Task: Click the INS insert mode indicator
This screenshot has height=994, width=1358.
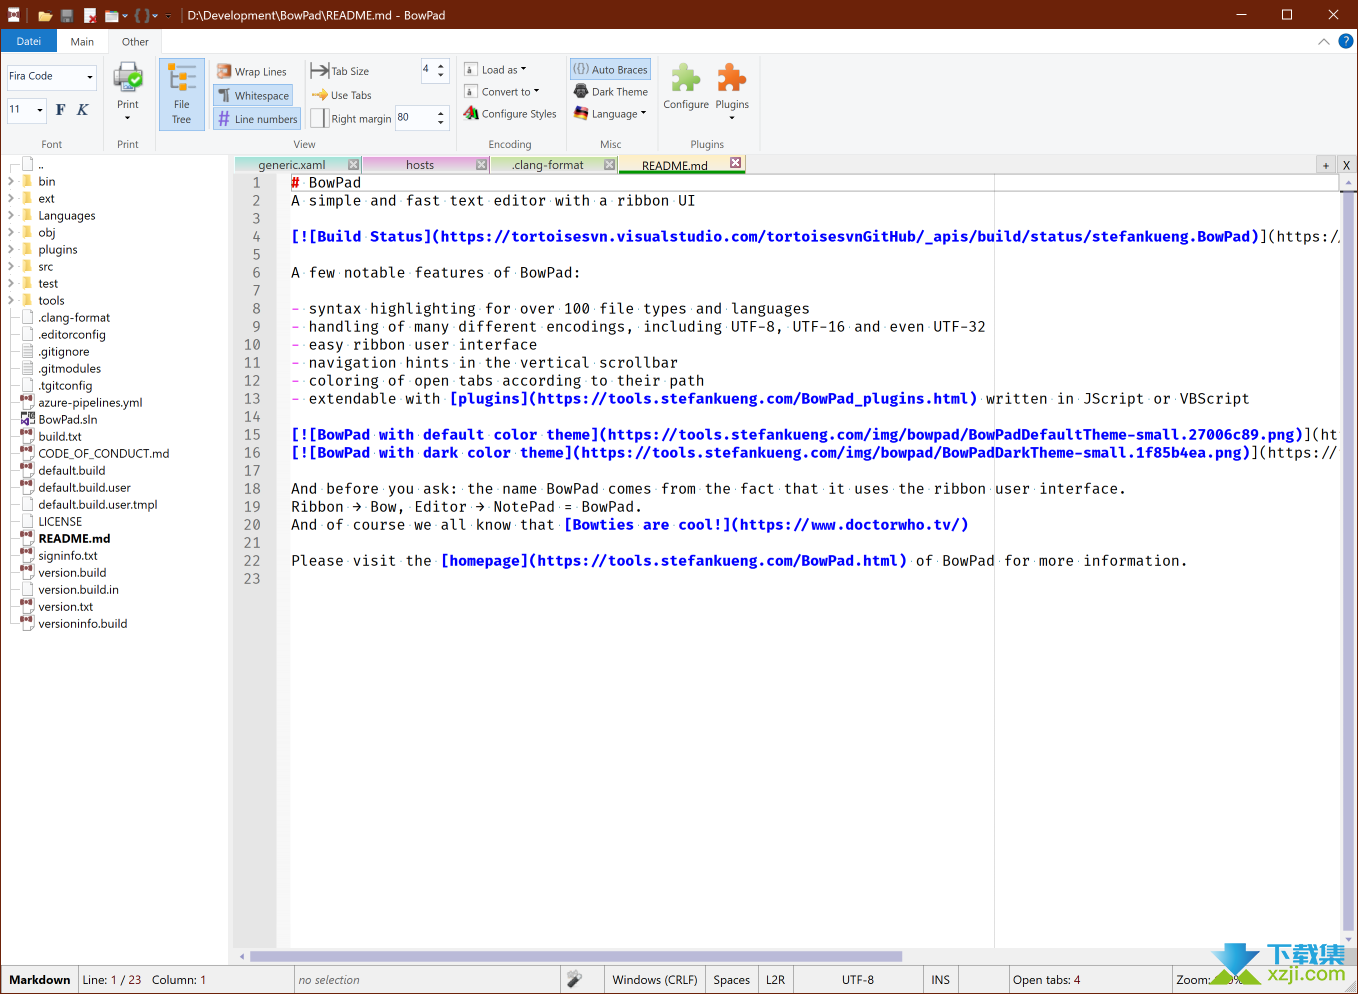Action: [941, 980]
